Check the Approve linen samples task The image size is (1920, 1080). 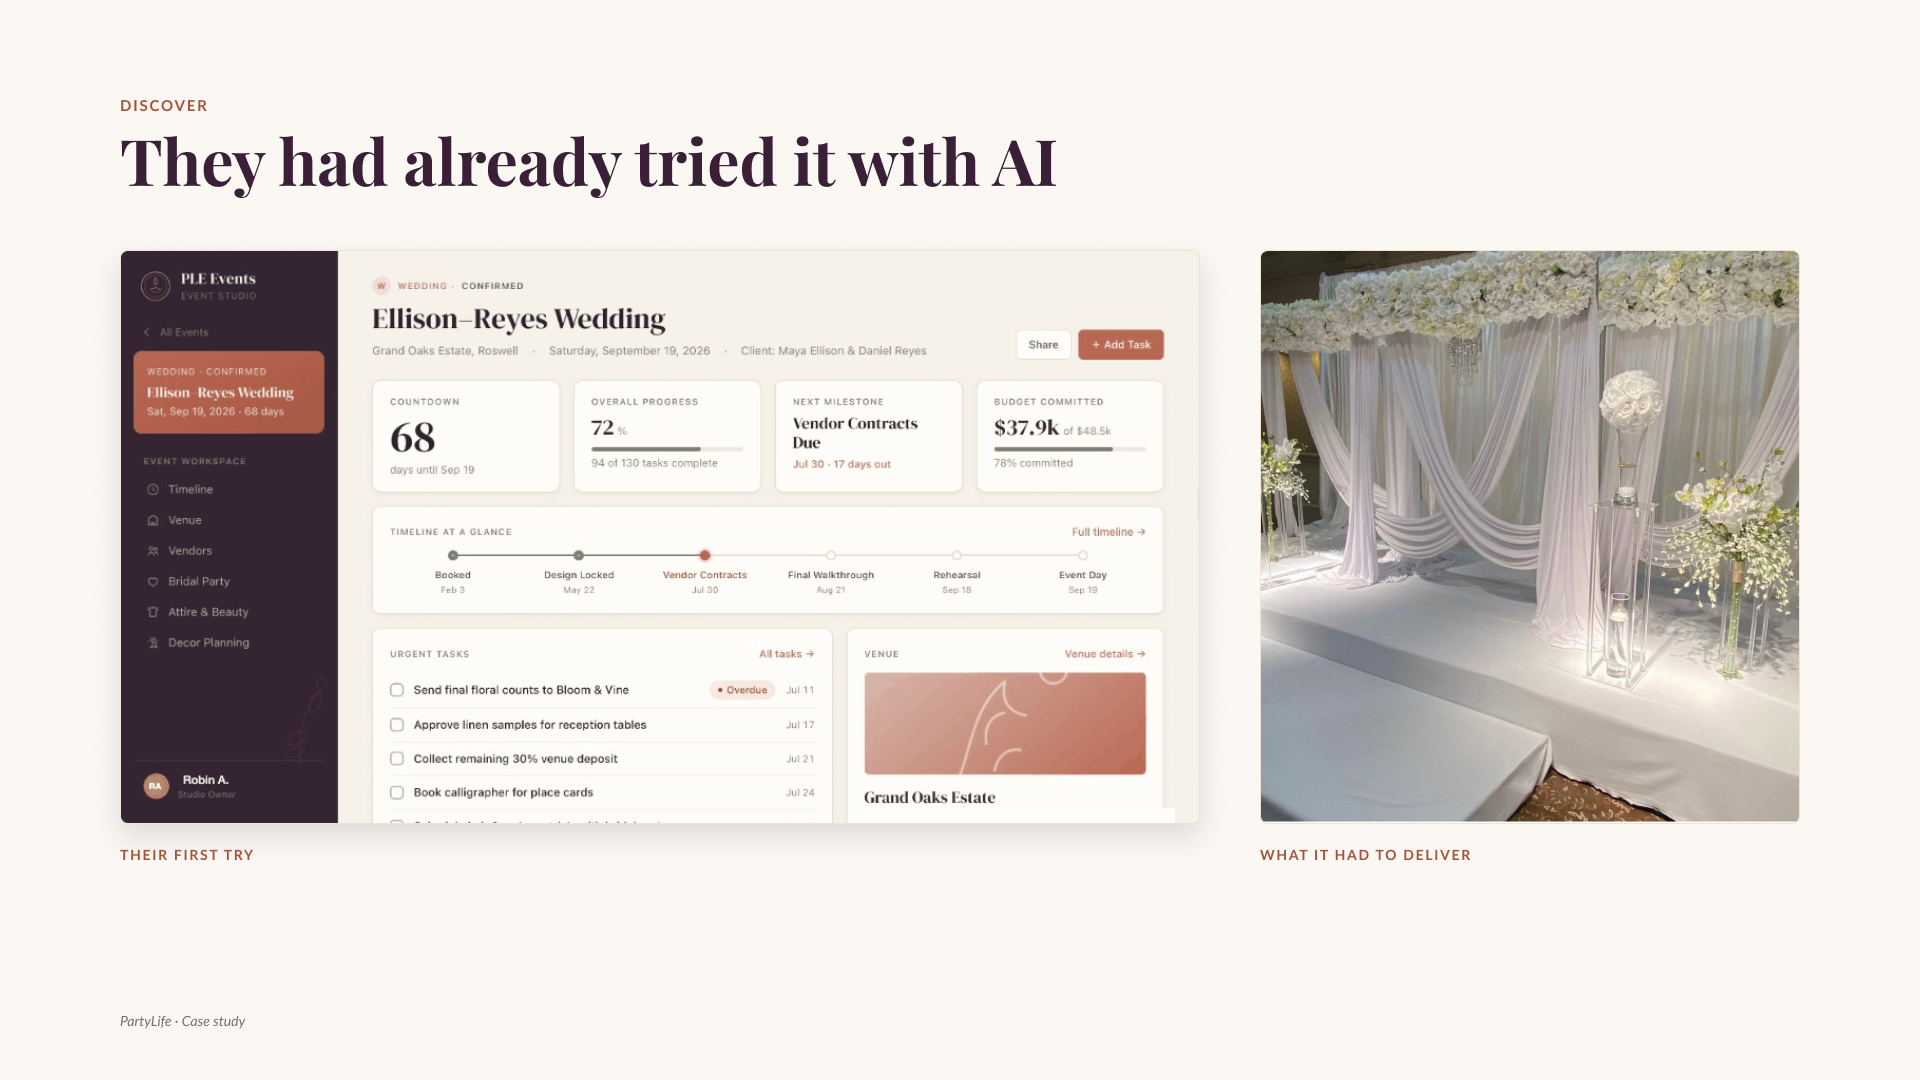tap(397, 725)
